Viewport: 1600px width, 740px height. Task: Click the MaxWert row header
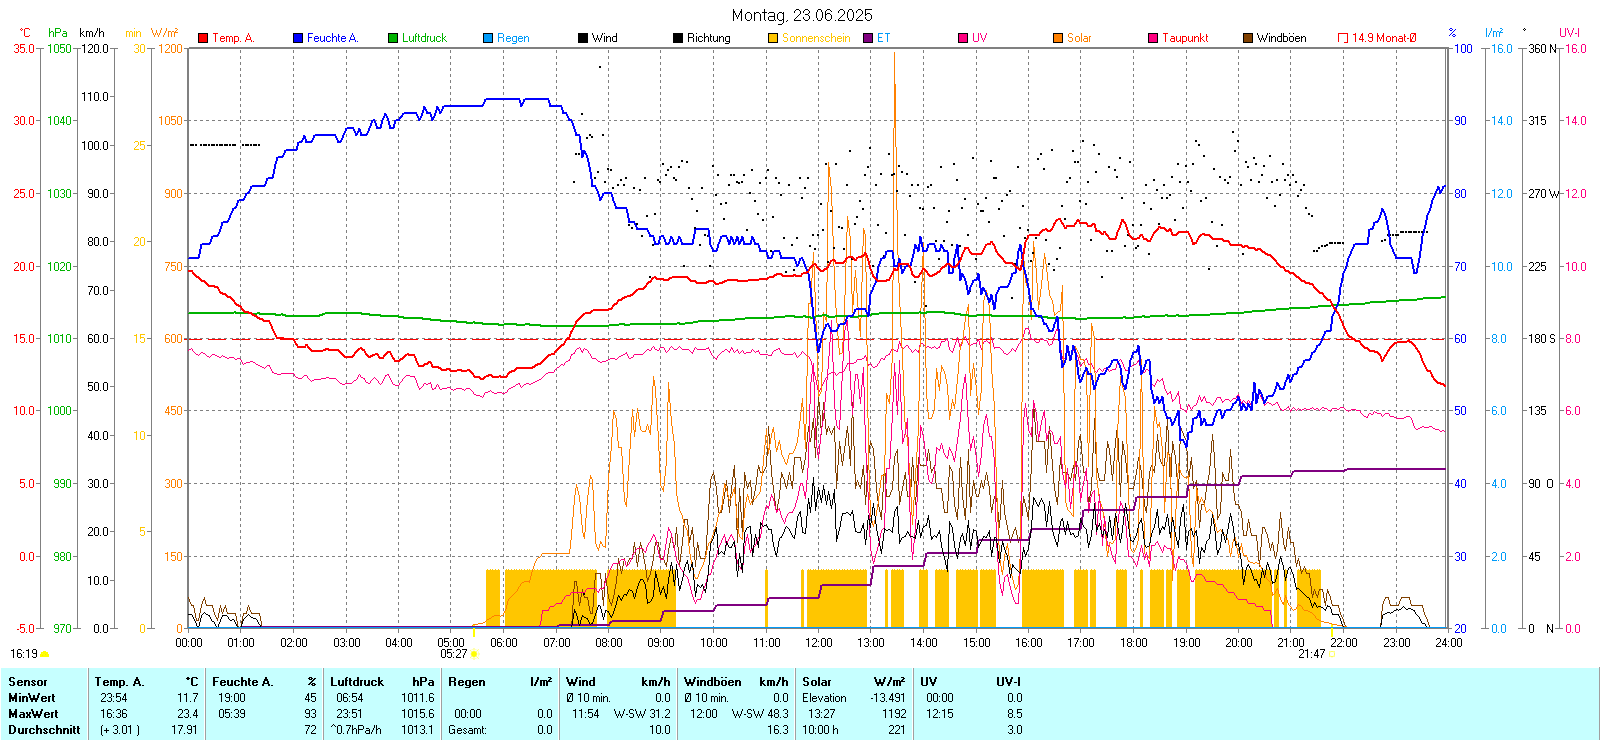click(33, 714)
